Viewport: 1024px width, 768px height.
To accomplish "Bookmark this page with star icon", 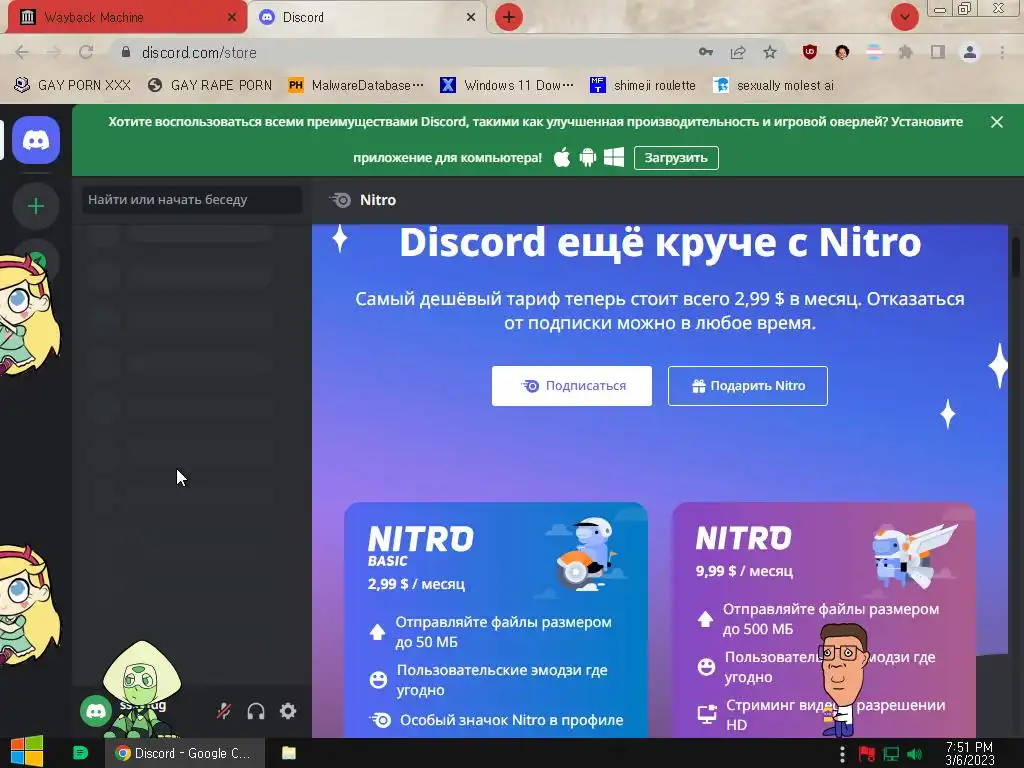I will pyautogui.click(x=770, y=52).
